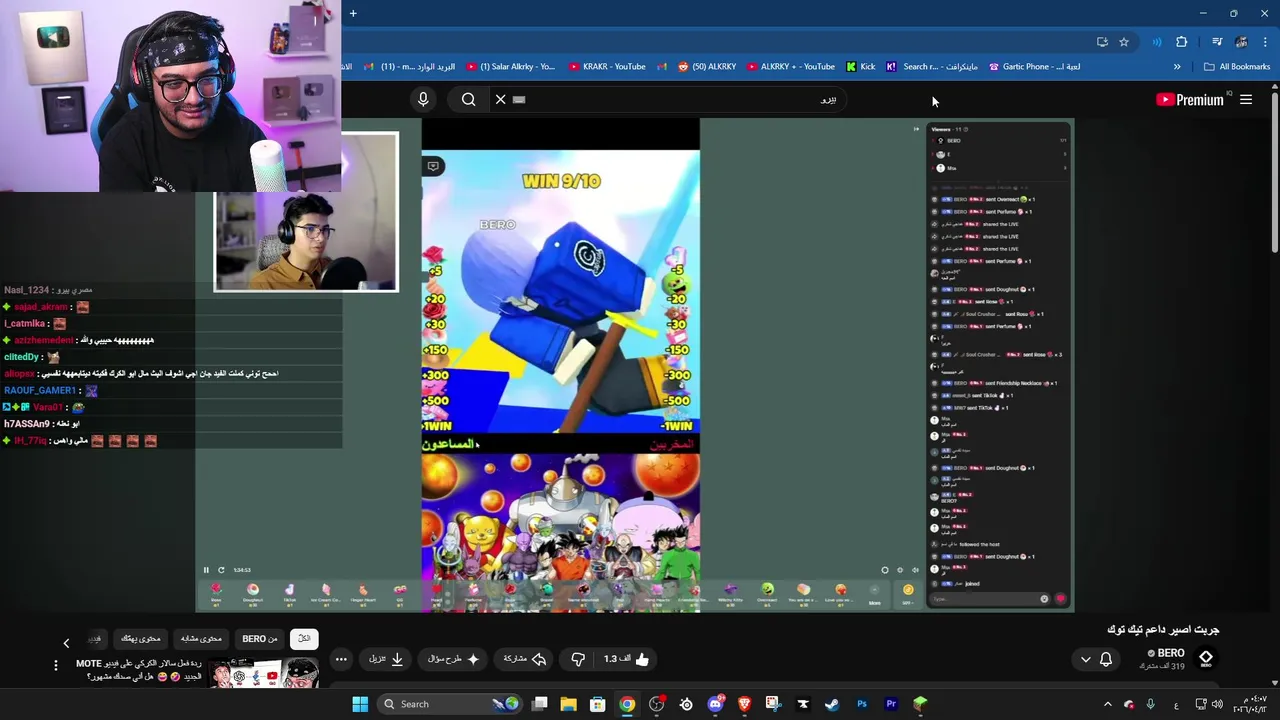Open the BERO channel avatar

point(1206,658)
